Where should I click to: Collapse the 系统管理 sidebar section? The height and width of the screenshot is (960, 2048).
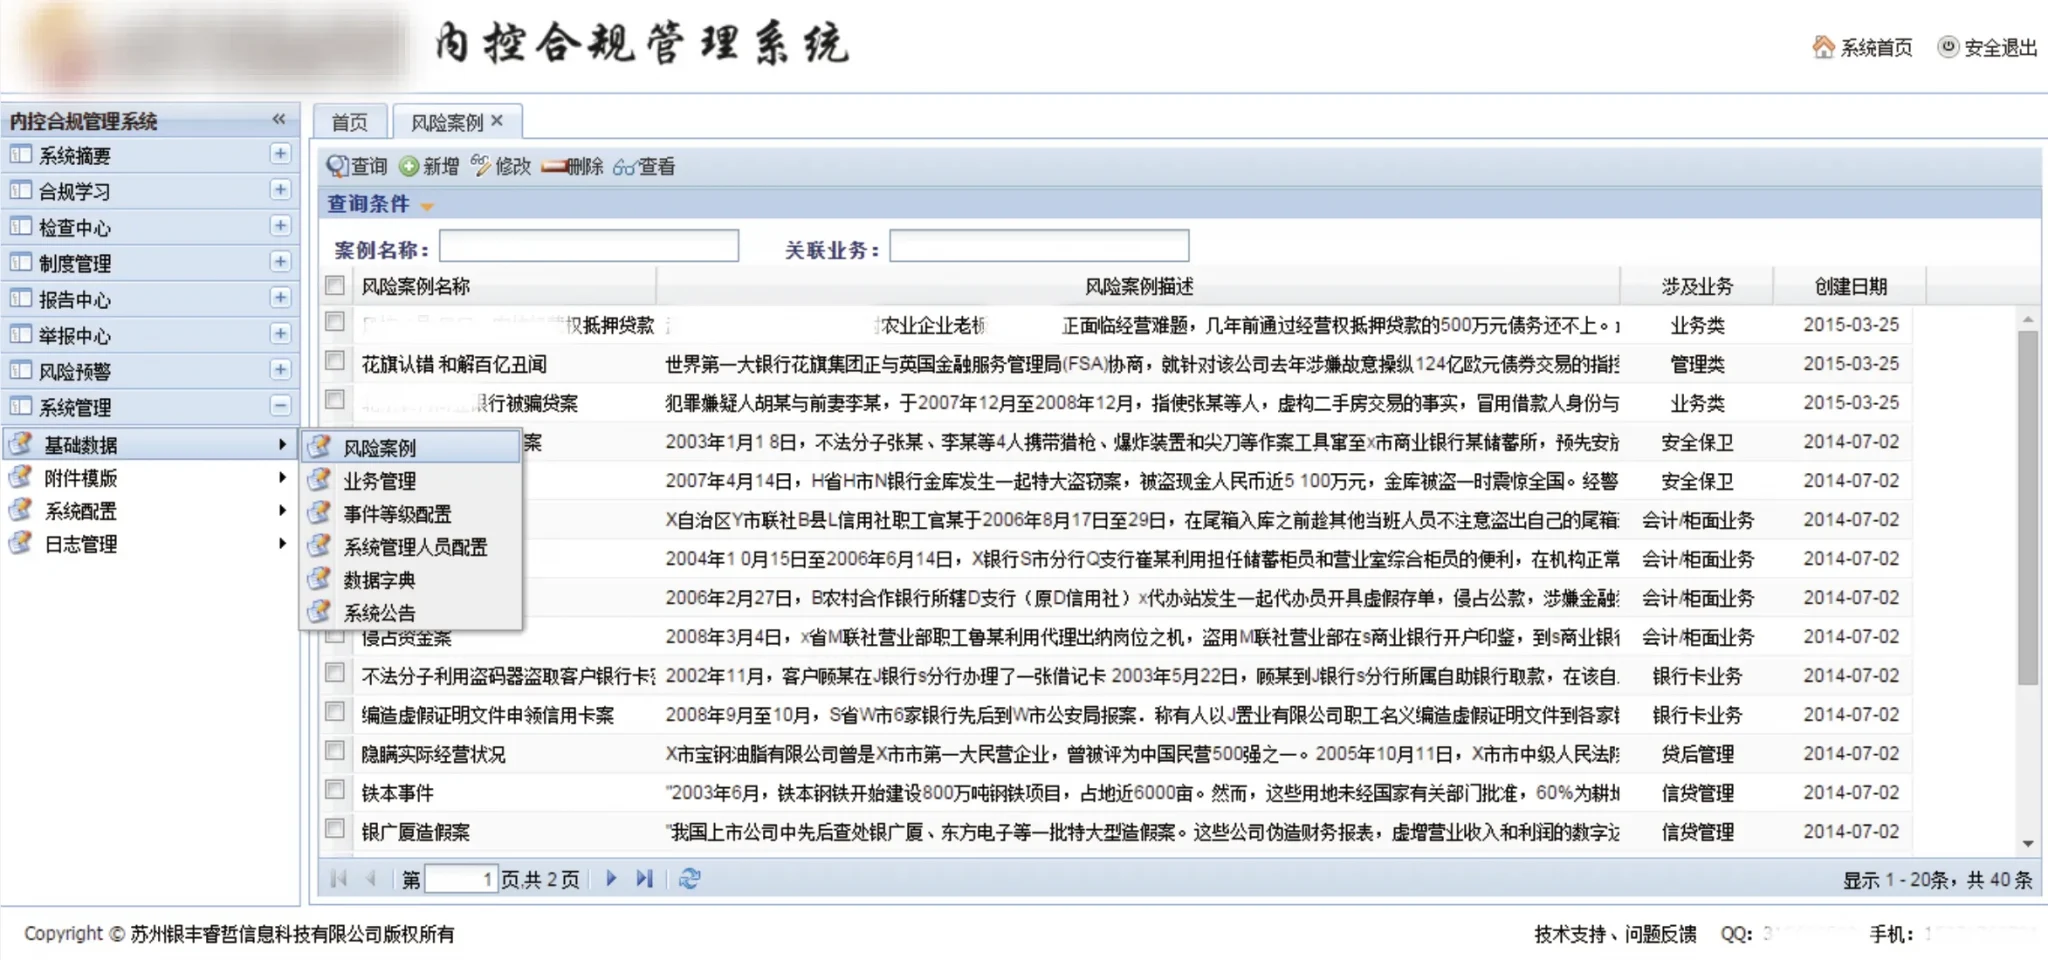click(x=280, y=406)
